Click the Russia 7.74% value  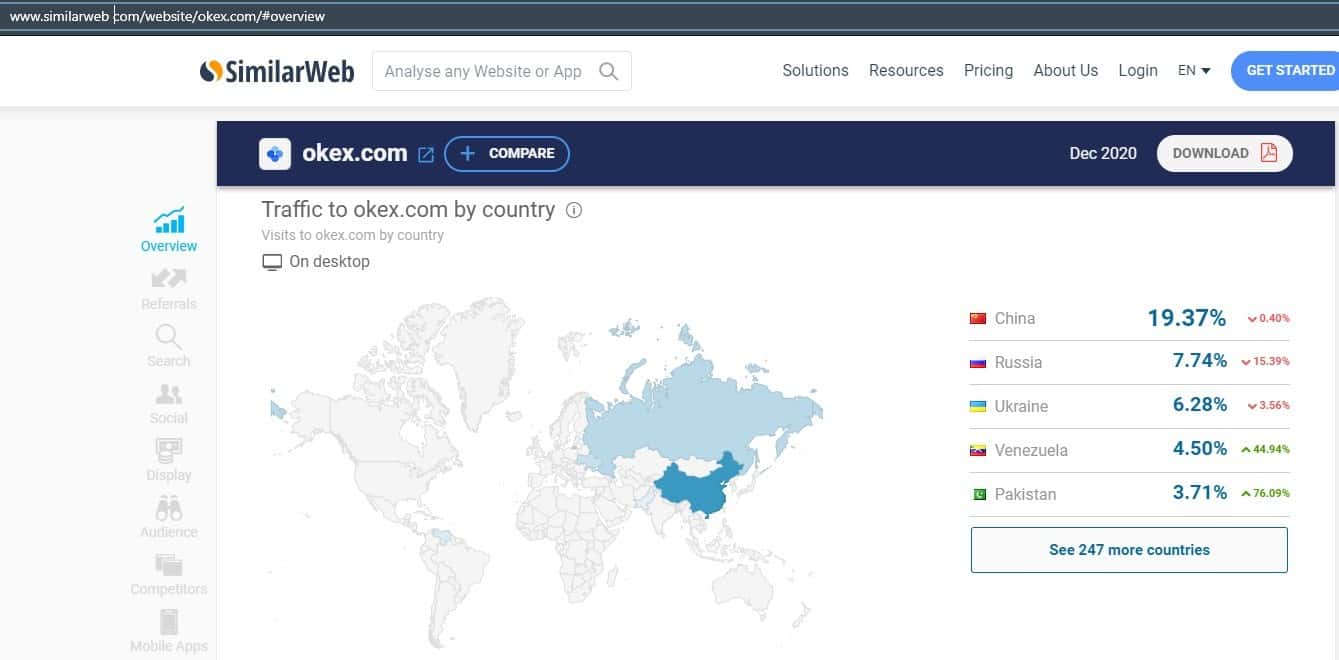pyautogui.click(x=1200, y=361)
